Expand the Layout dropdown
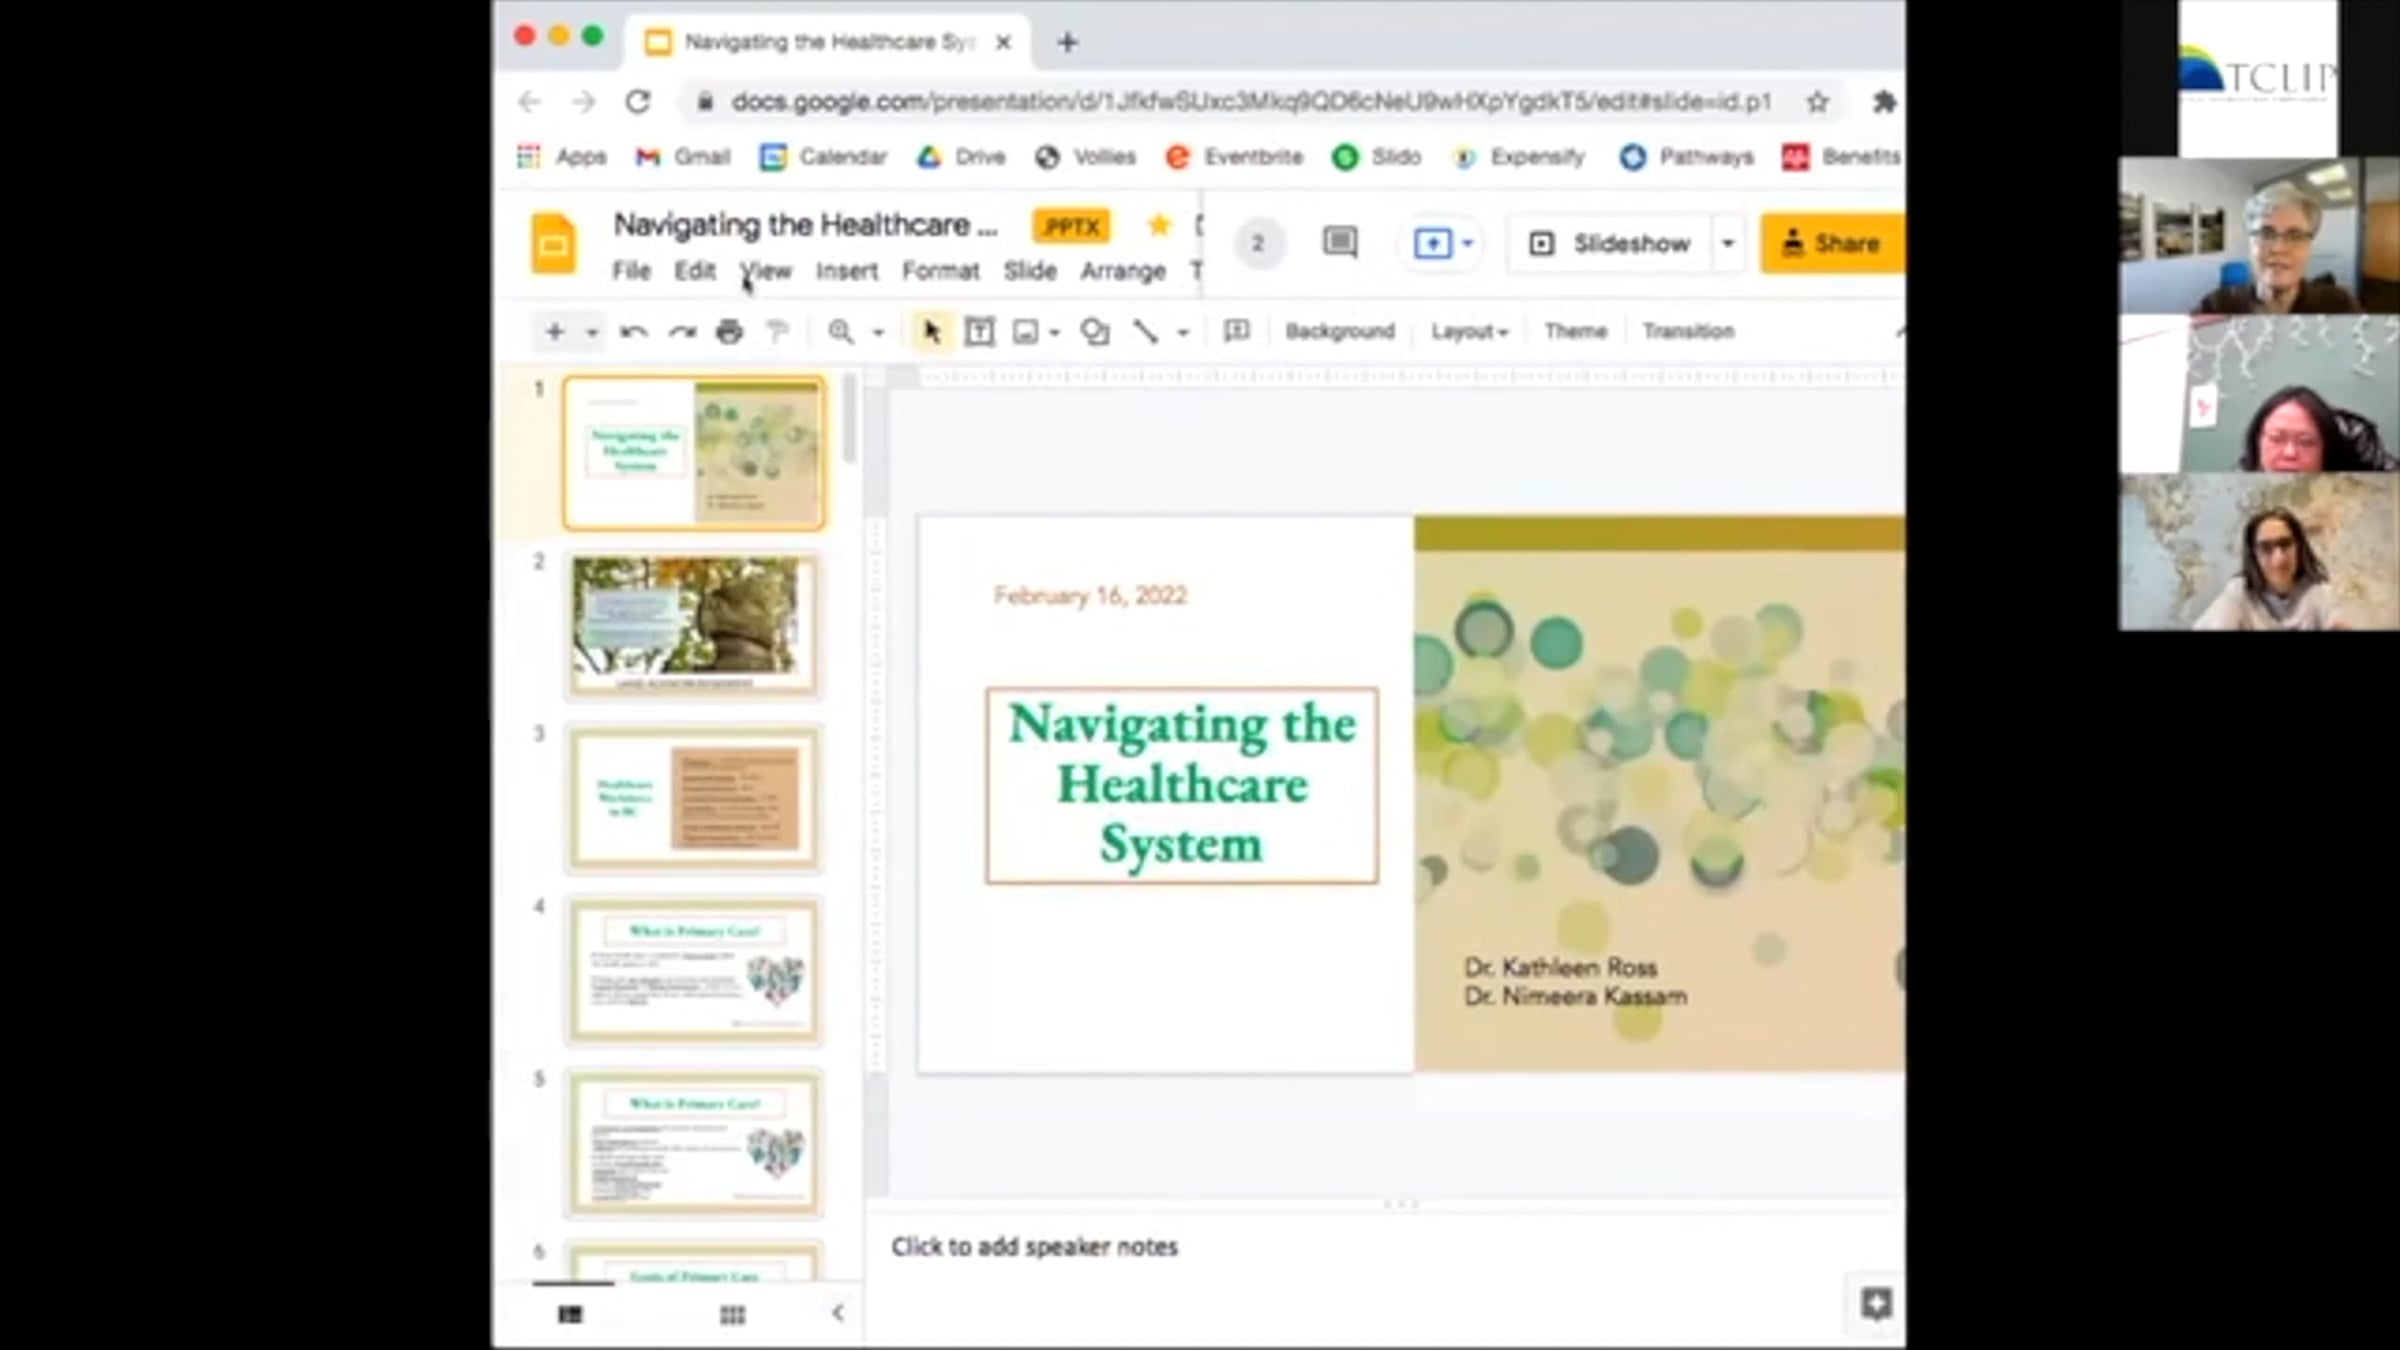This screenshot has width=2400, height=1350. (1469, 332)
